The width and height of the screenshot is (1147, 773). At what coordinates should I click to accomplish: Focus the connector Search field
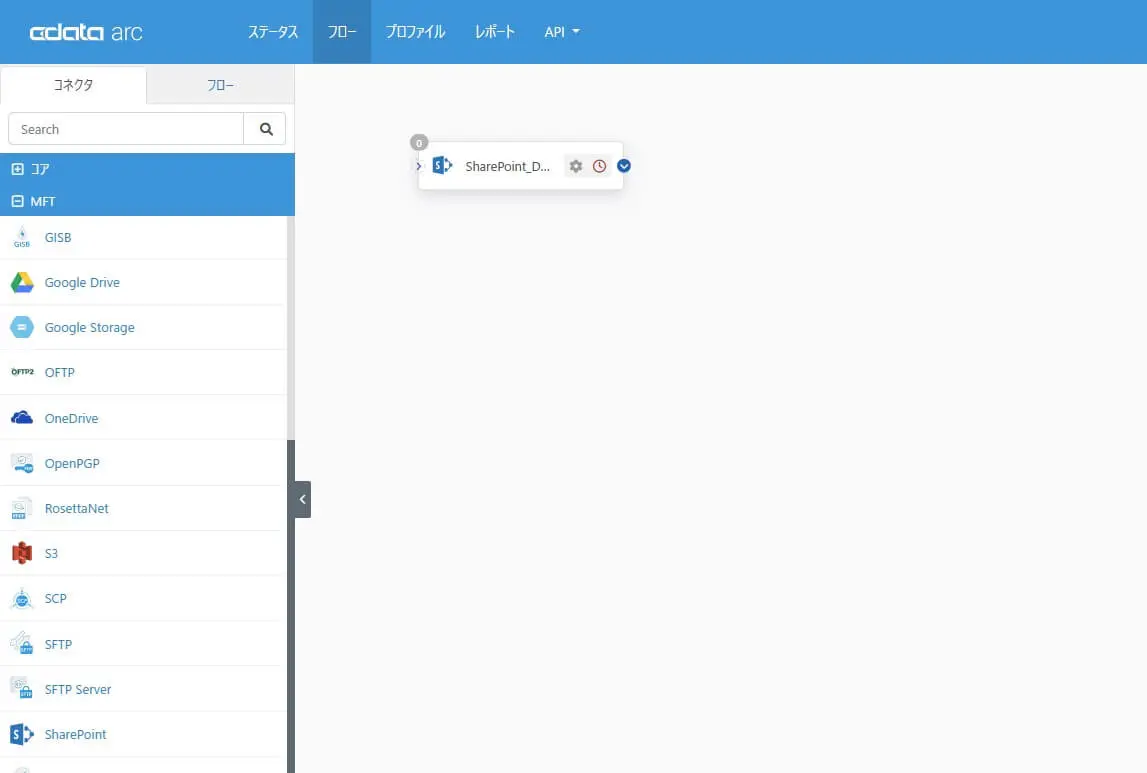126,129
